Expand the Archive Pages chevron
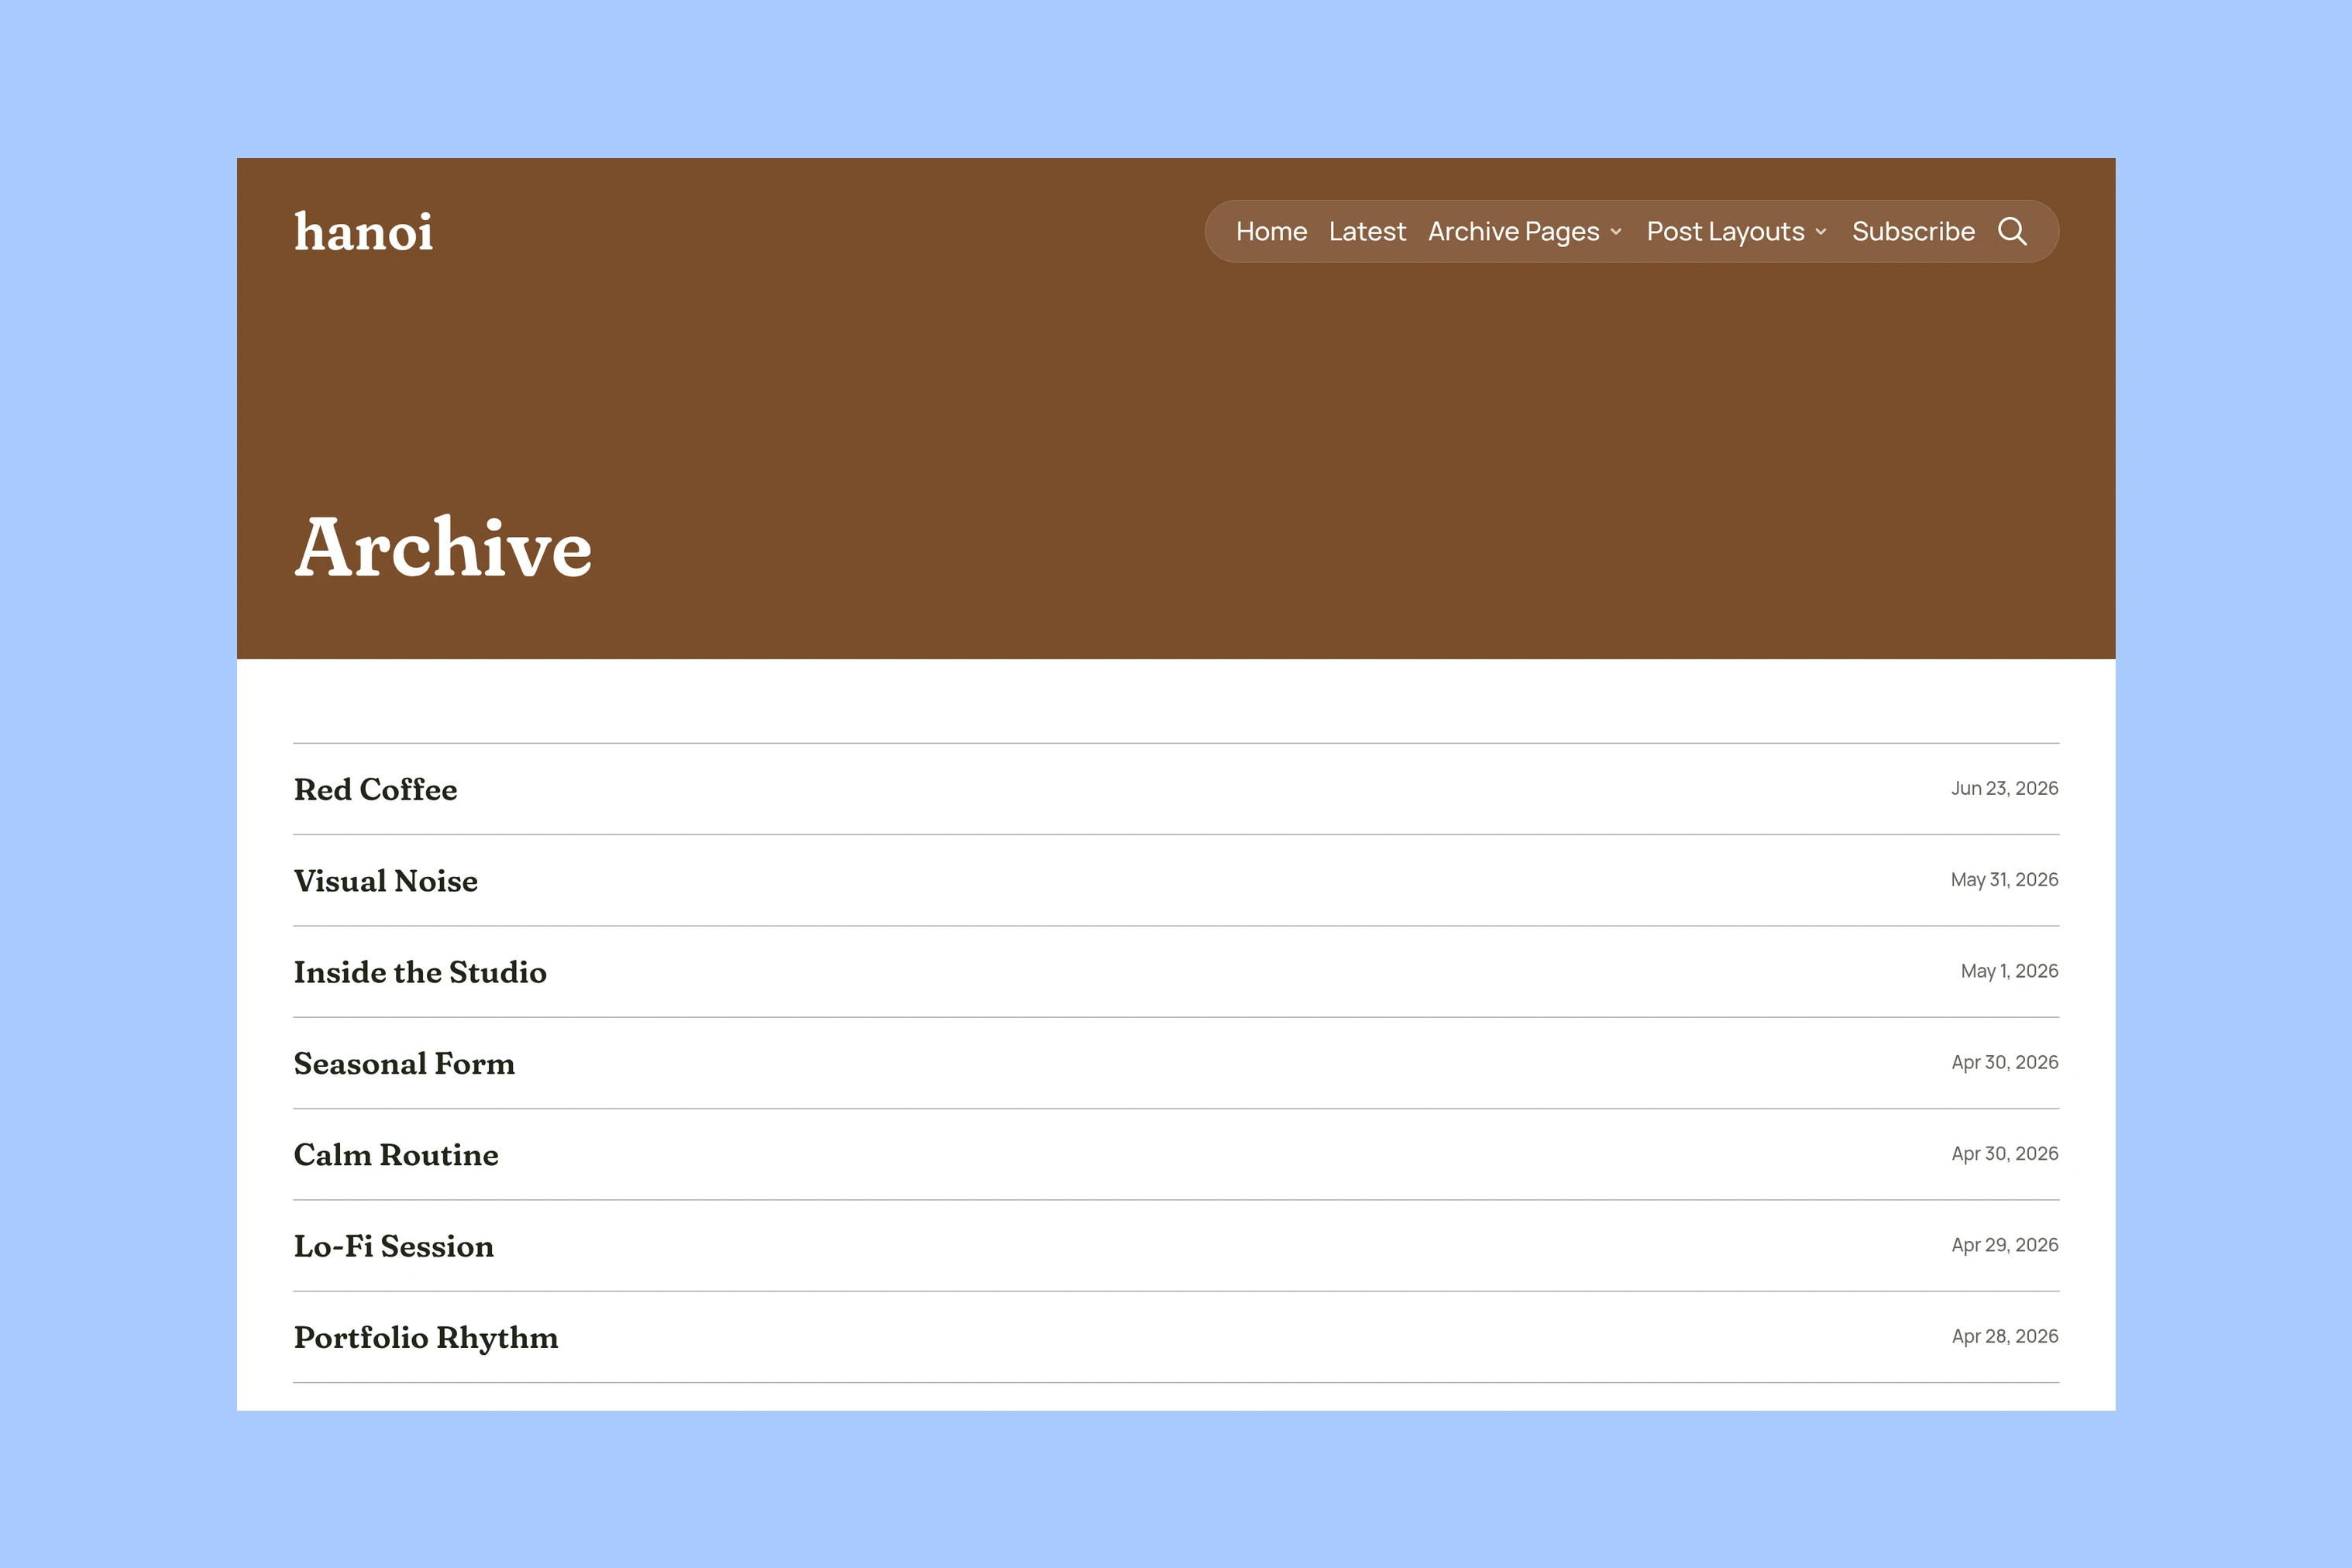 click(x=1616, y=232)
